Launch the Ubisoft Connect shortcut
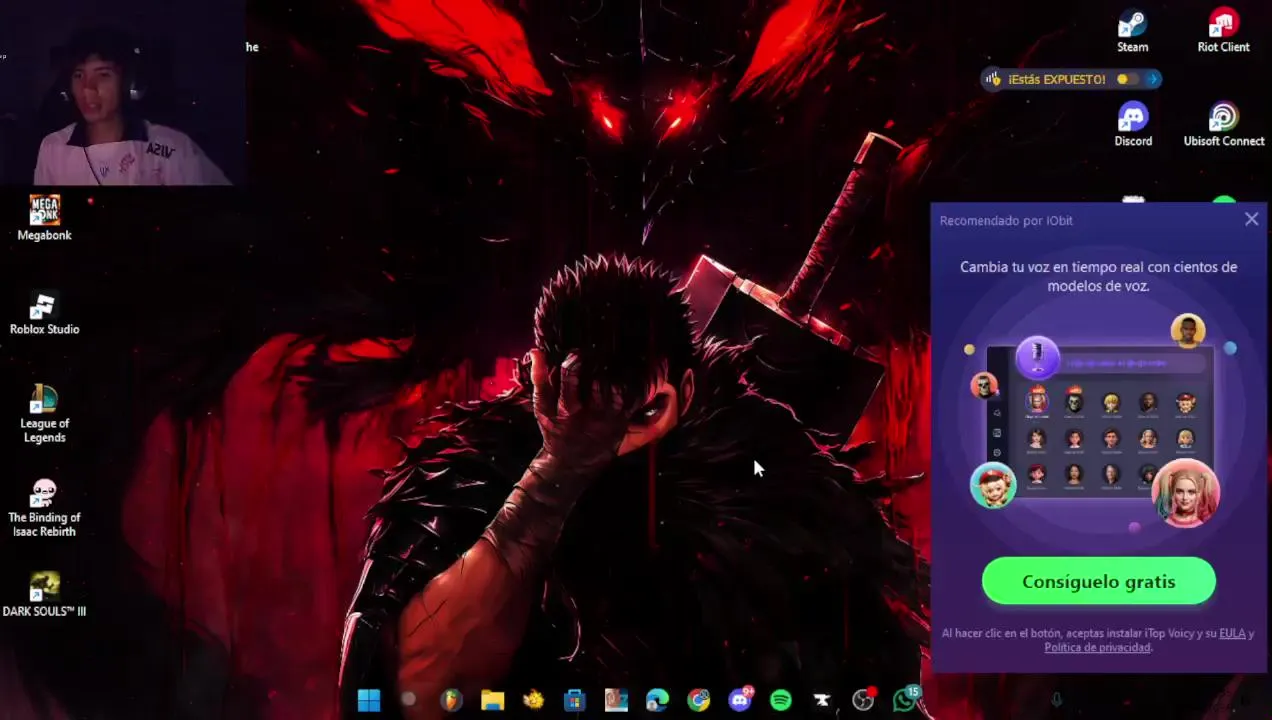The width and height of the screenshot is (1272, 720). [1223, 124]
